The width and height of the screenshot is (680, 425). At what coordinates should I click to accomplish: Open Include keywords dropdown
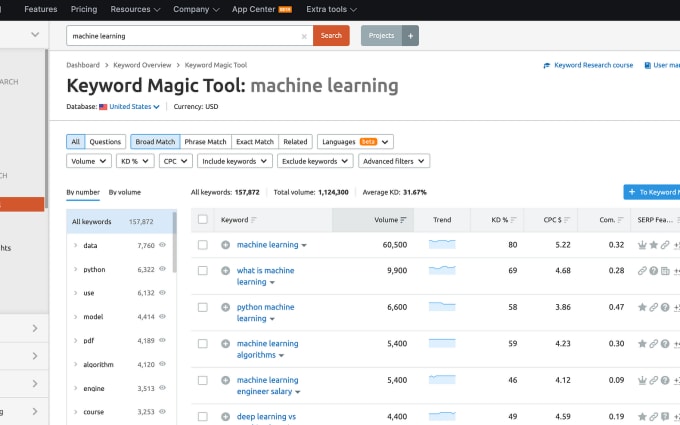click(x=235, y=161)
